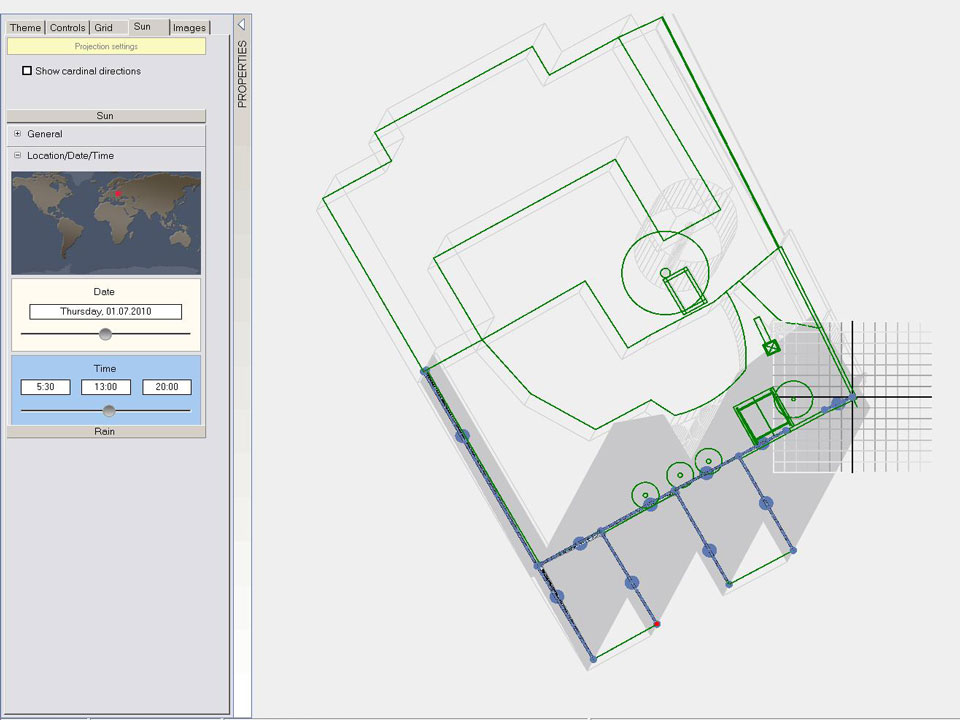Click the 5:30 sunrise time field

tap(45, 387)
